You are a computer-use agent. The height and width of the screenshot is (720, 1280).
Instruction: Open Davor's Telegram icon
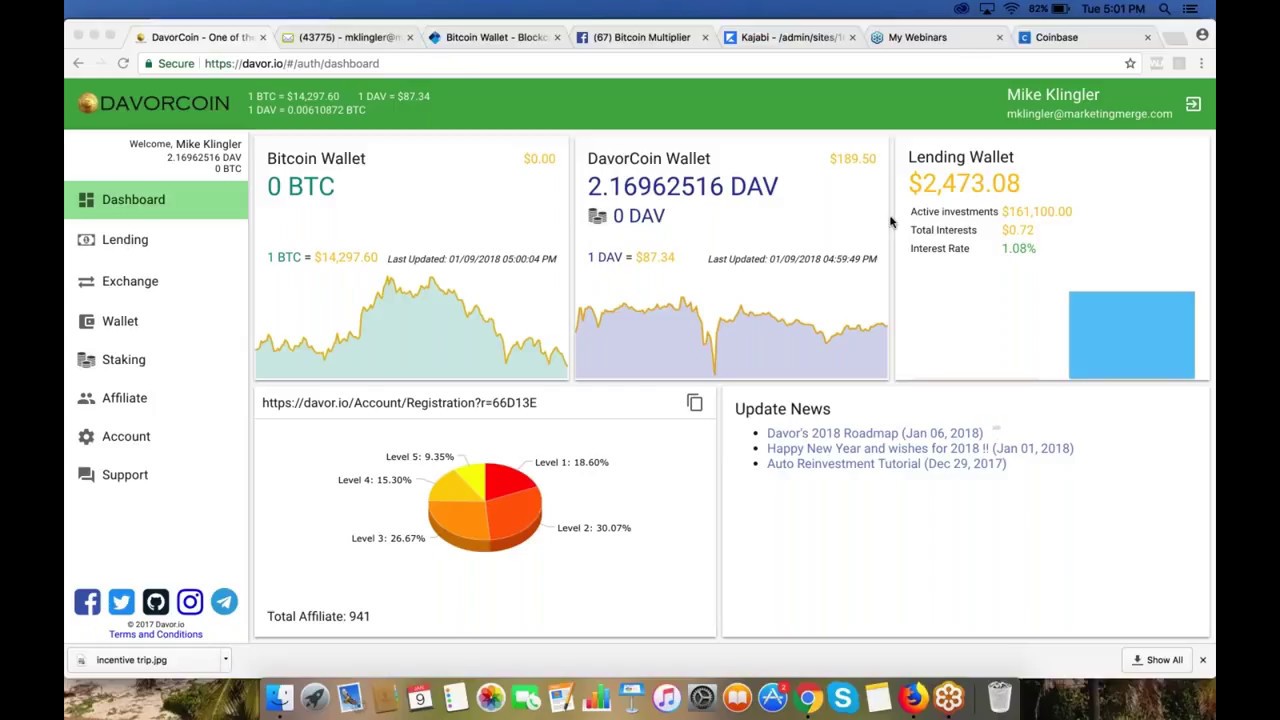click(224, 601)
